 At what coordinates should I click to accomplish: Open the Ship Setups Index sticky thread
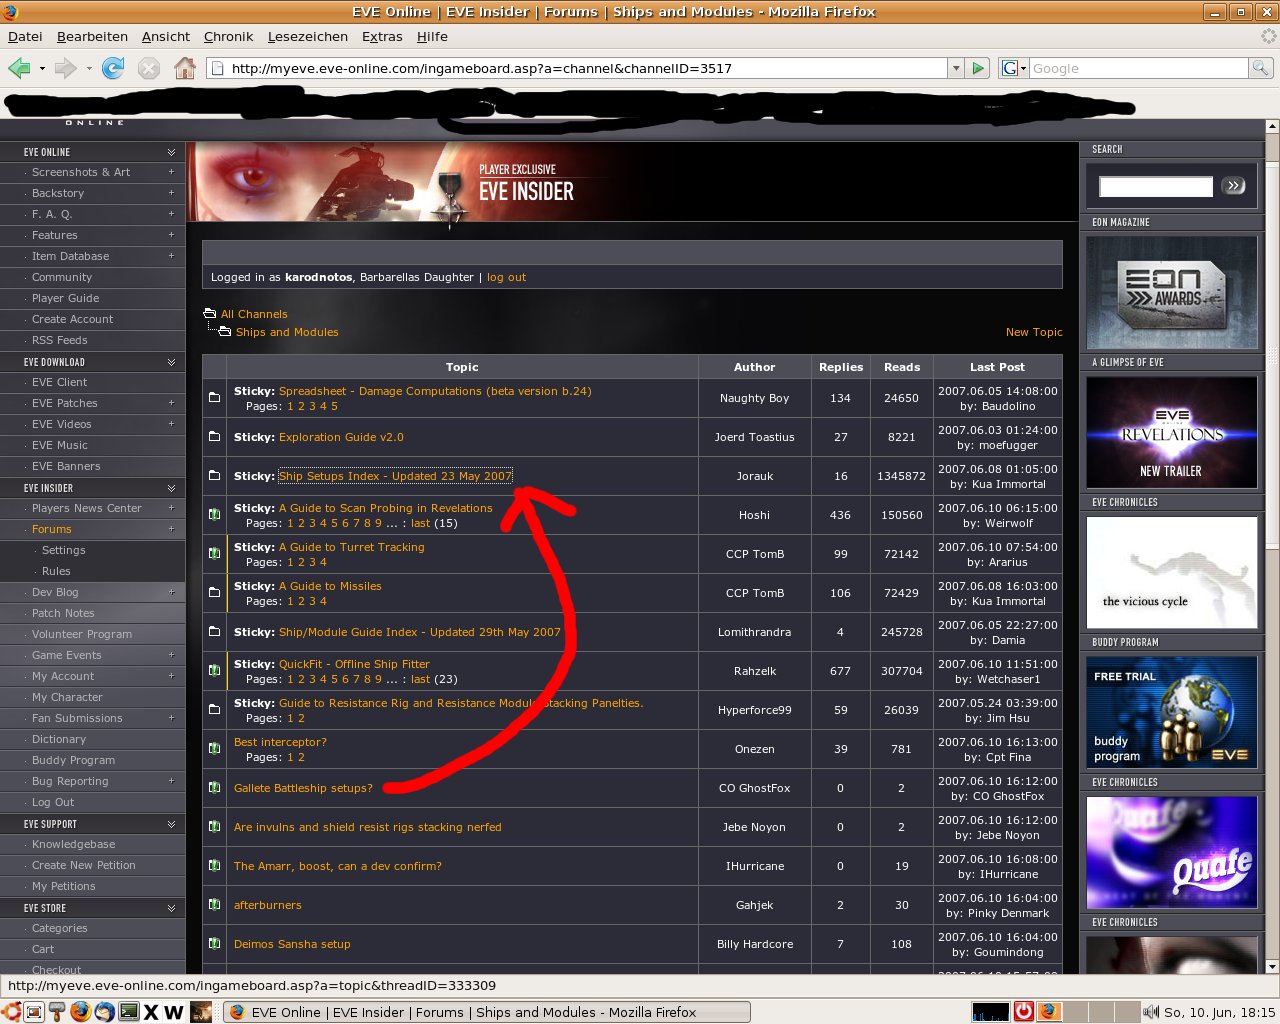point(395,476)
